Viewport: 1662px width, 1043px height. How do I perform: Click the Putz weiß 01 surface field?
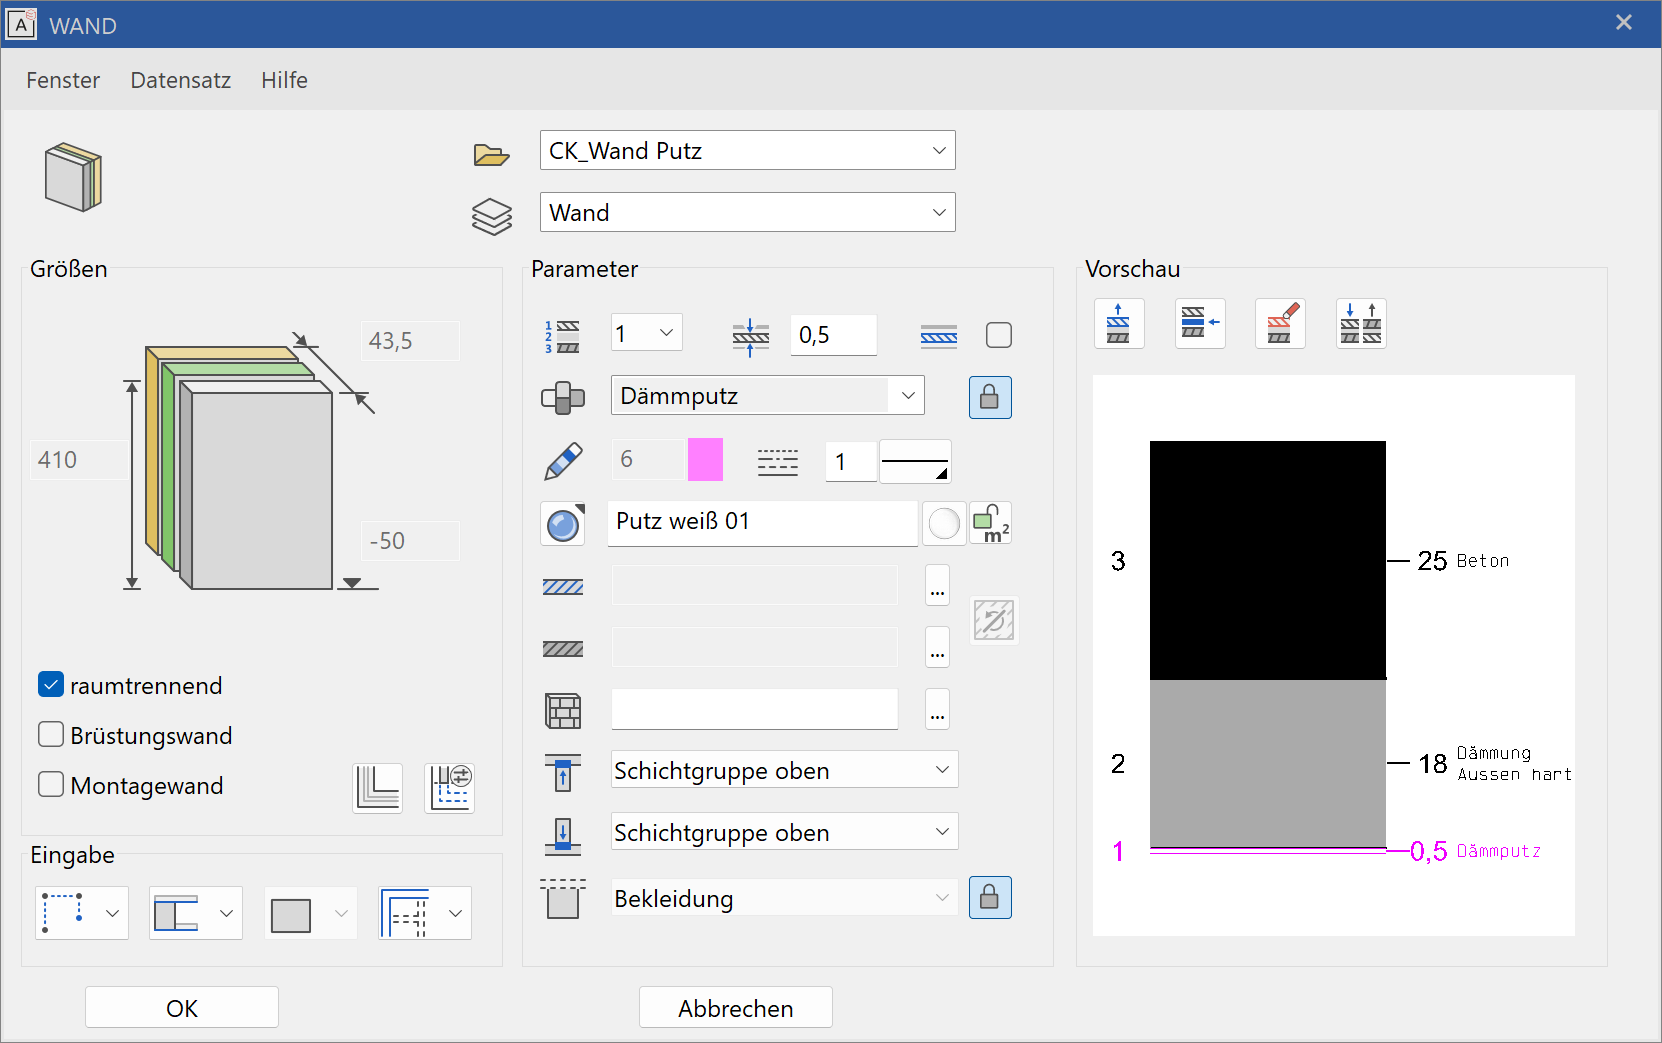point(763,523)
